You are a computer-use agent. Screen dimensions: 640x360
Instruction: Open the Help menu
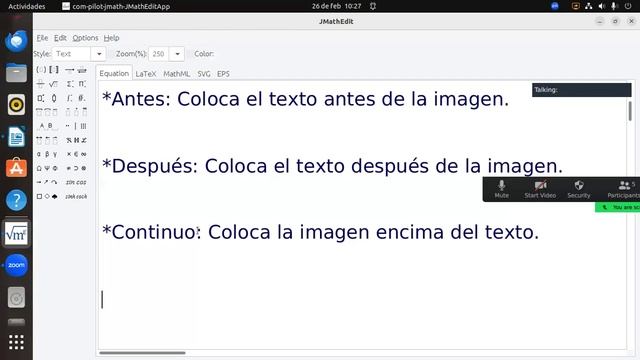click(111, 38)
